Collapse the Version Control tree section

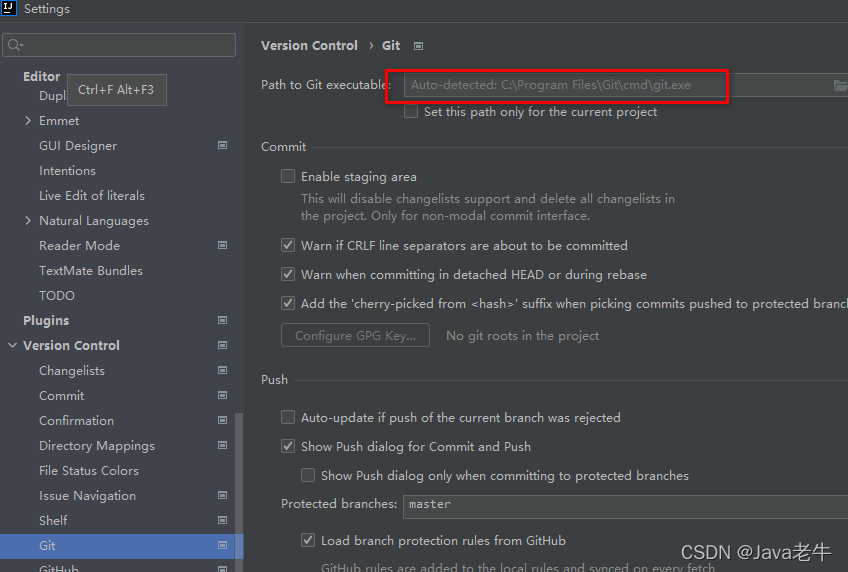click(12, 345)
